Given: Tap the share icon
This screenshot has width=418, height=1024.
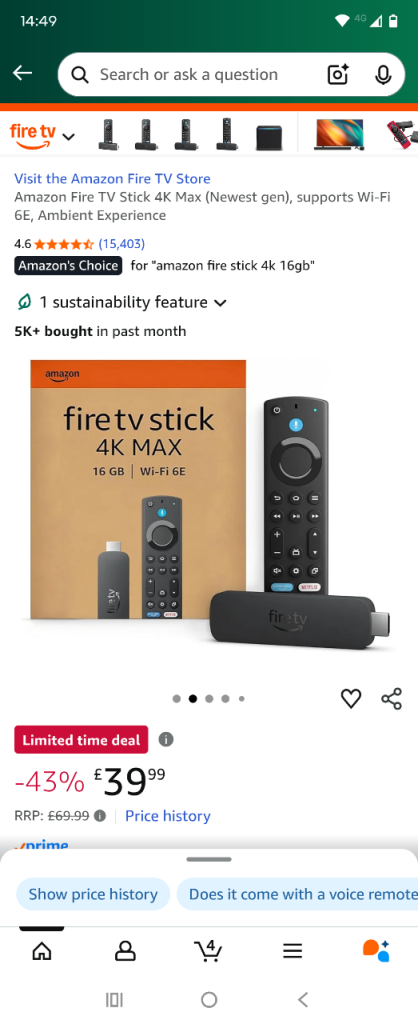Looking at the screenshot, I should click(391, 698).
